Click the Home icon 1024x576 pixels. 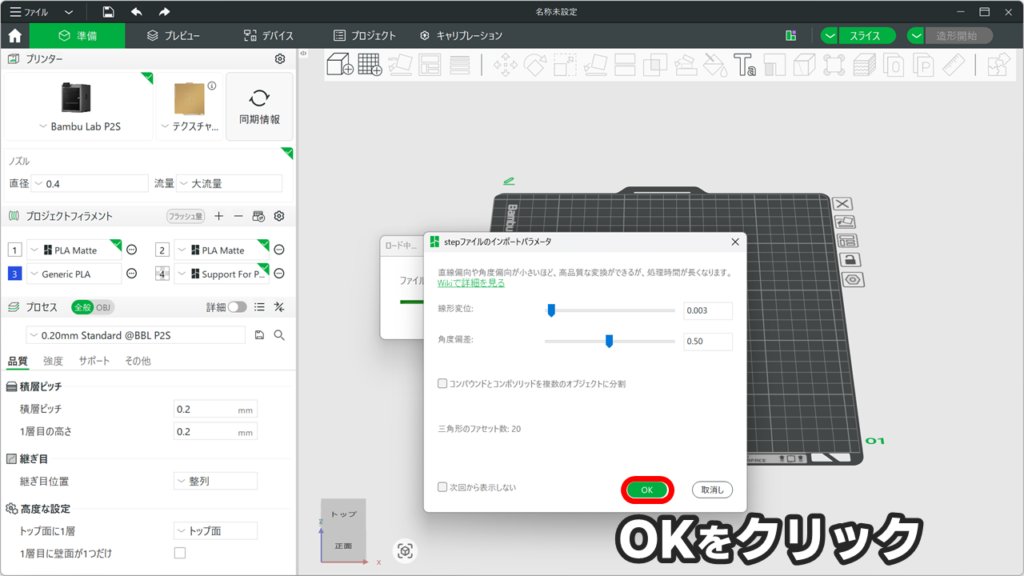[15, 35]
